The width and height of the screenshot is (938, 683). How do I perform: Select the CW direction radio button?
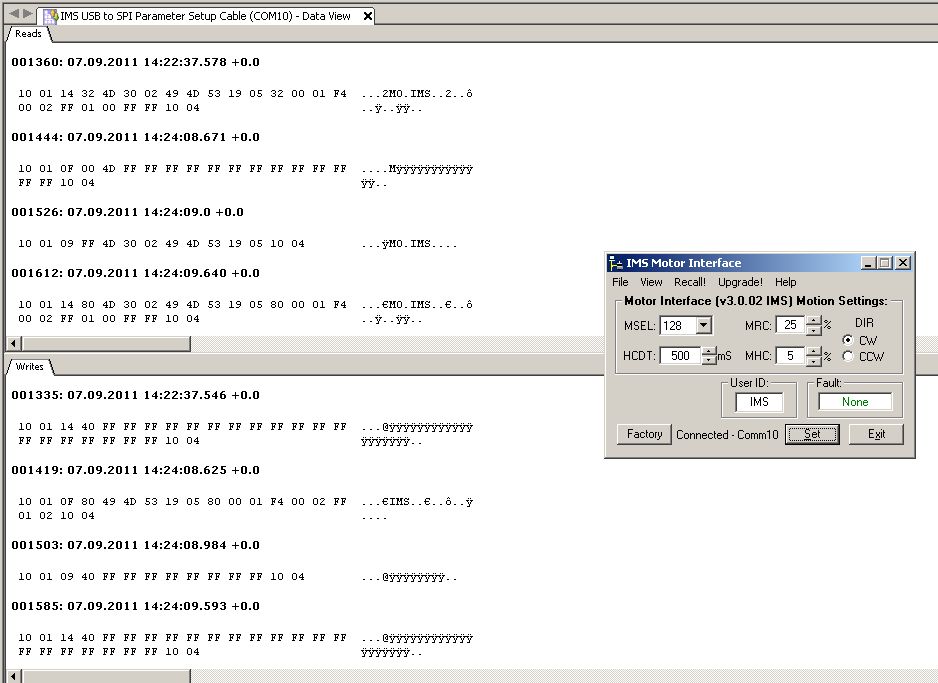(848, 340)
